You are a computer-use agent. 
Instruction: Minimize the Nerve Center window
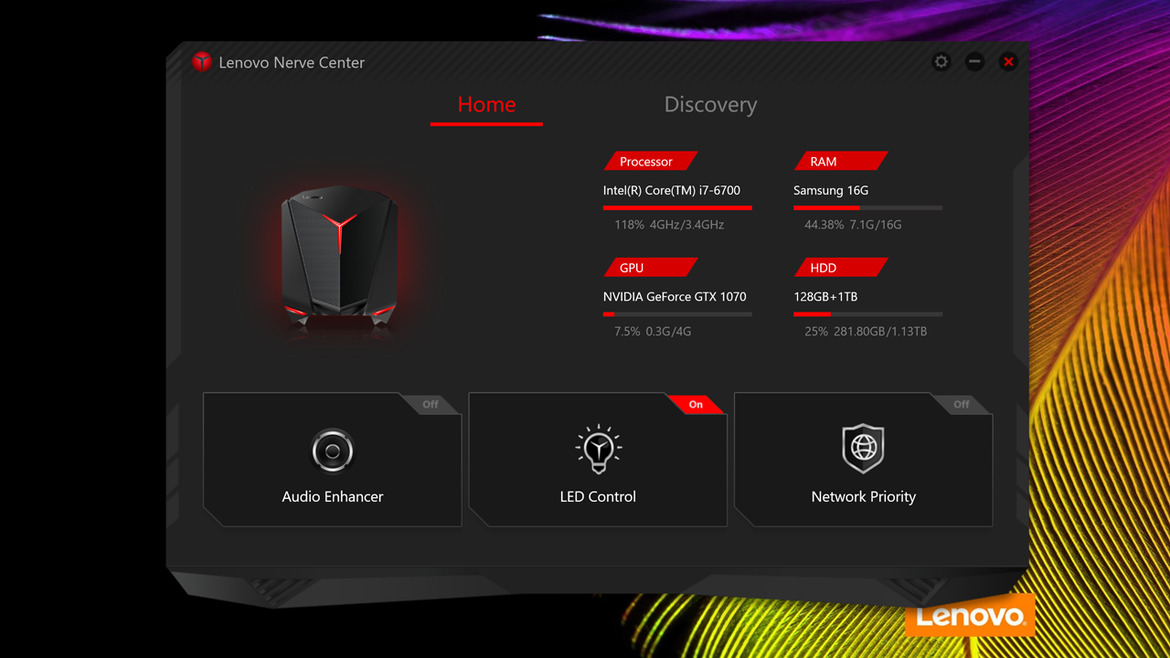pos(975,62)
